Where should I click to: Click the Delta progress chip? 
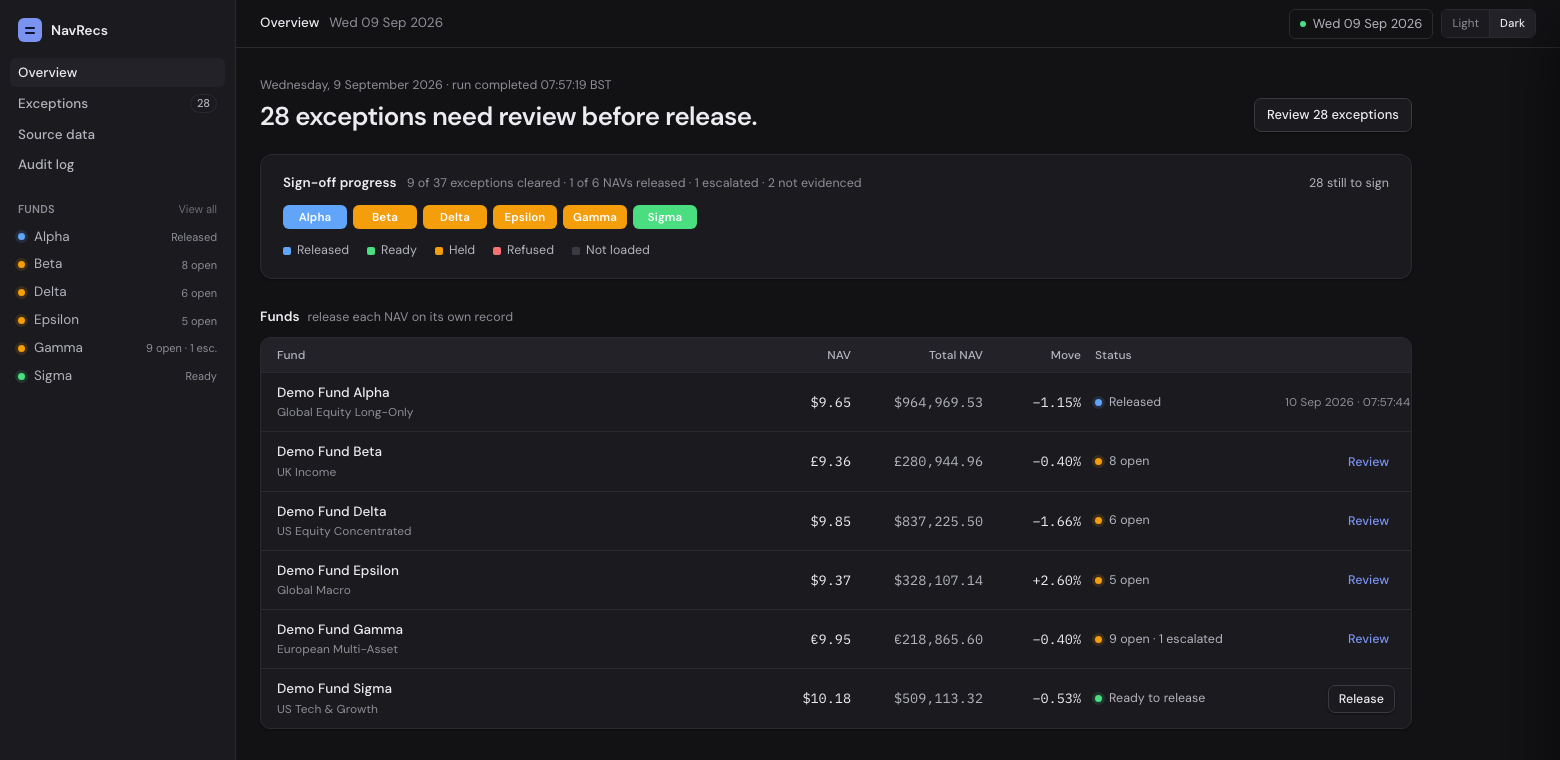pyautogui.click(x=455, y=217)
